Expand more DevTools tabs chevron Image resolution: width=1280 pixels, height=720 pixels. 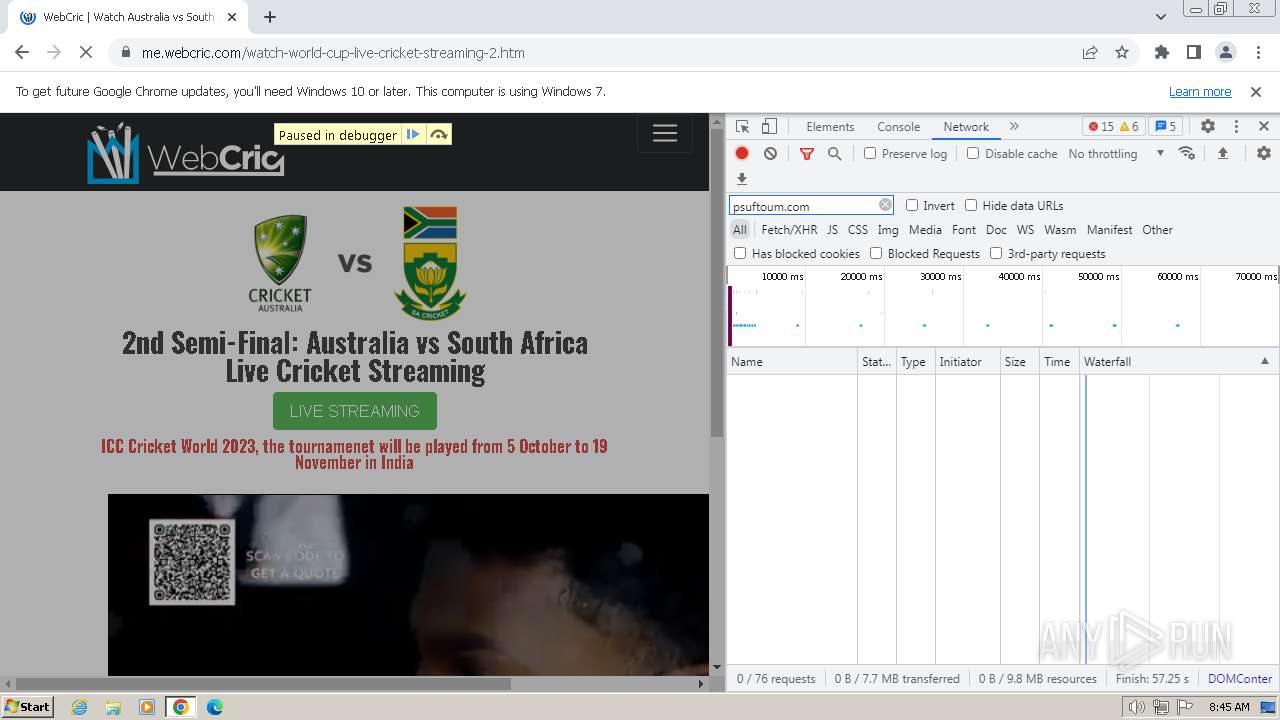coord(1014,127)
